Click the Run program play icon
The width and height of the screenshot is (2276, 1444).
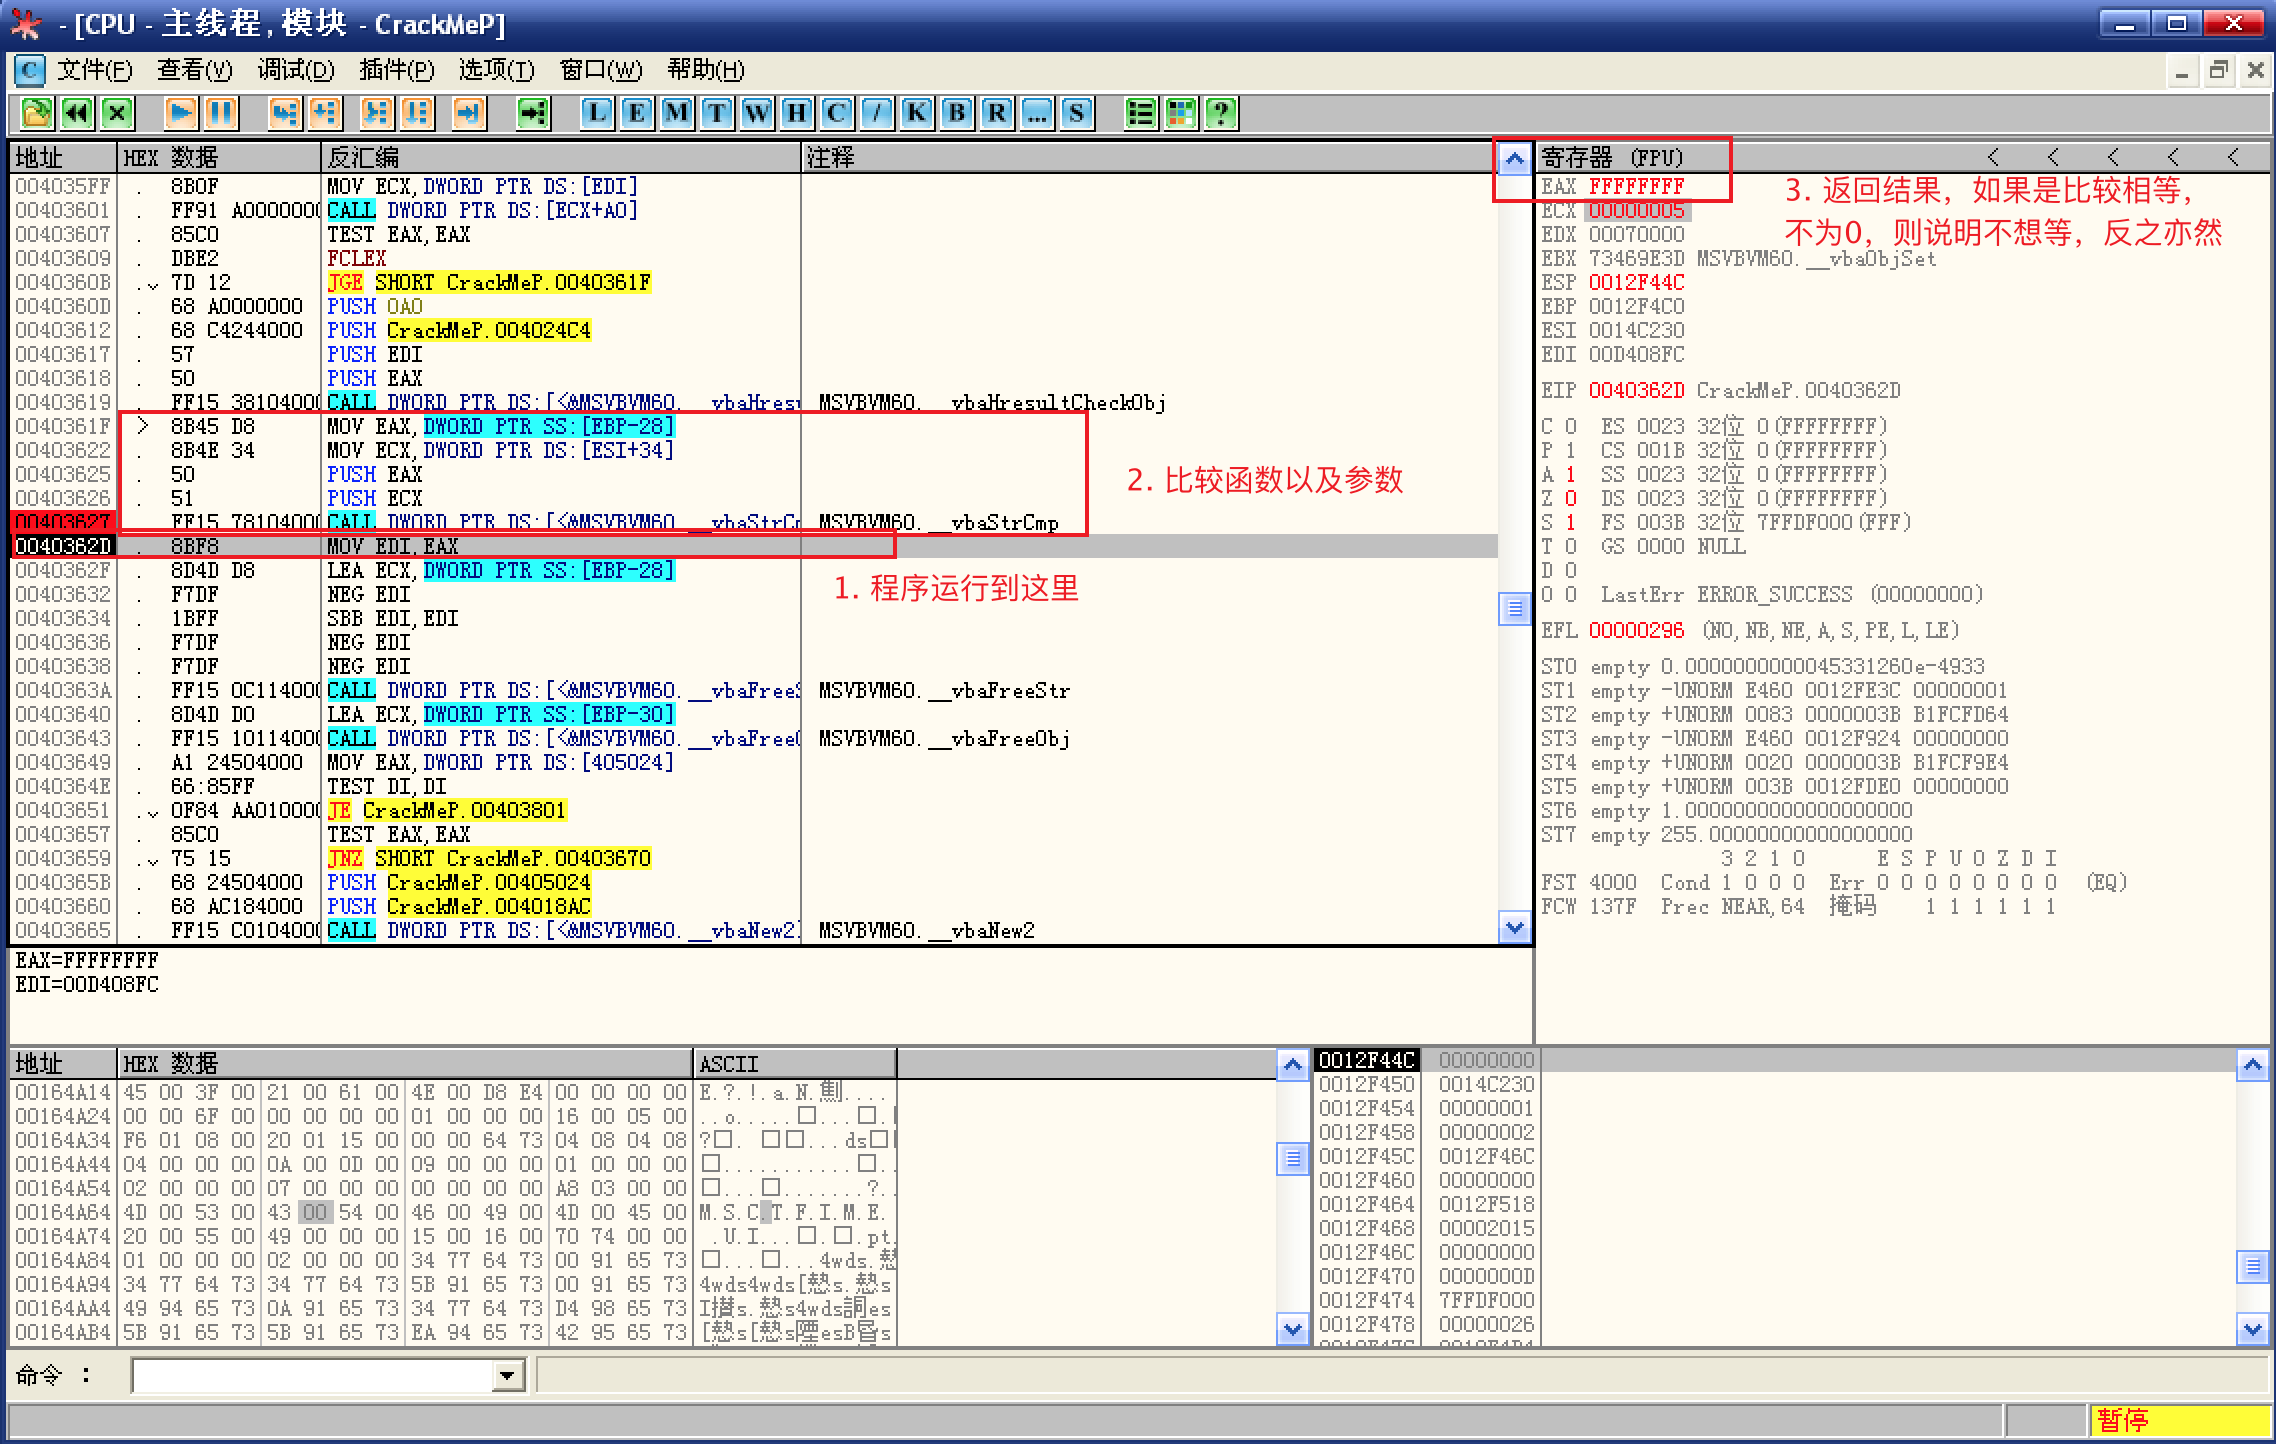pos(181,113)
